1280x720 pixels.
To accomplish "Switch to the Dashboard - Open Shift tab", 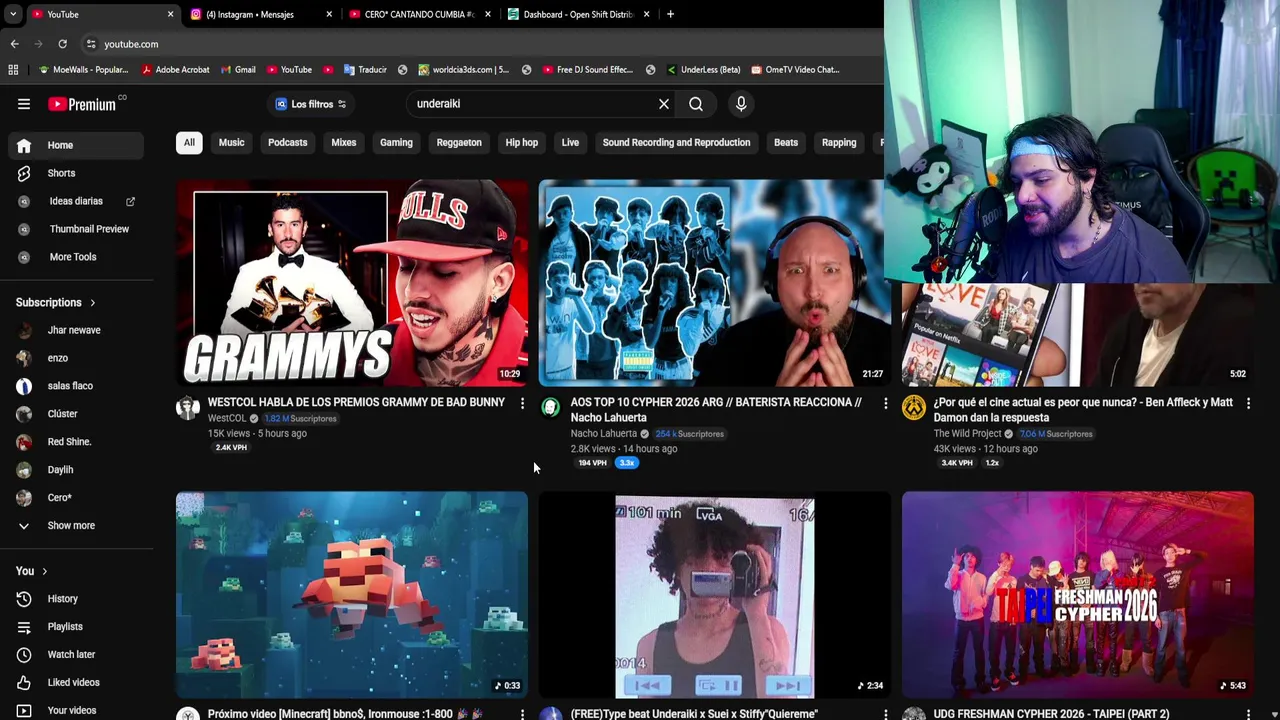I will tap(578, 14).
